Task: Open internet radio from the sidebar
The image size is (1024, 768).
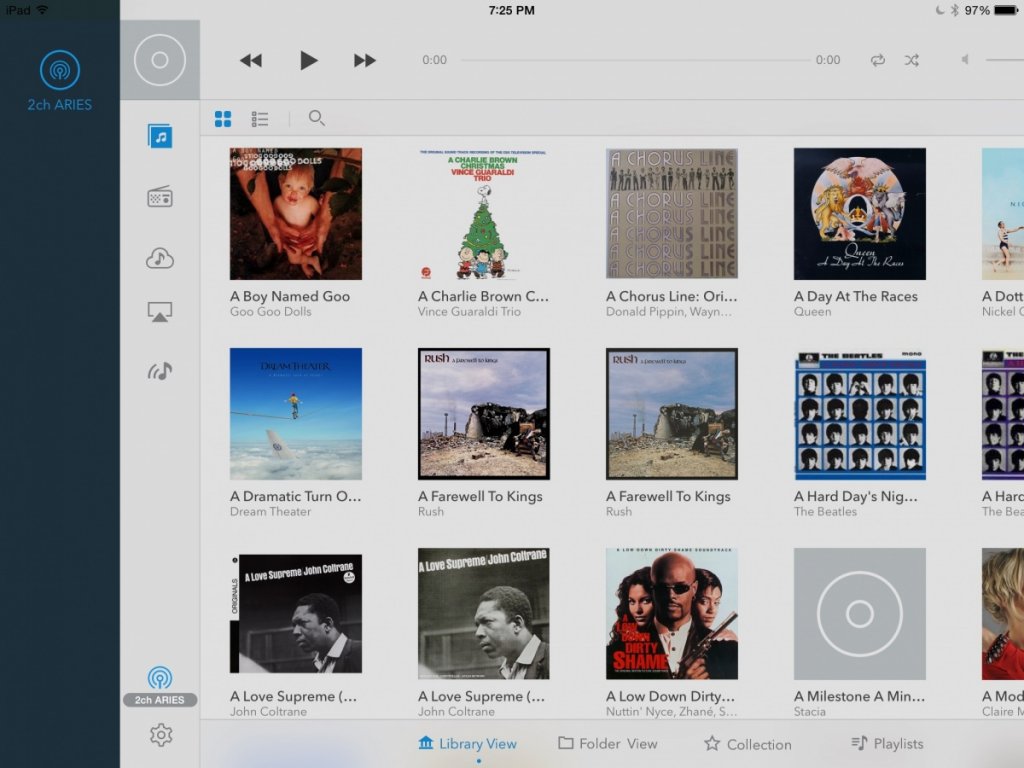Action: click(x=160, y=197)
